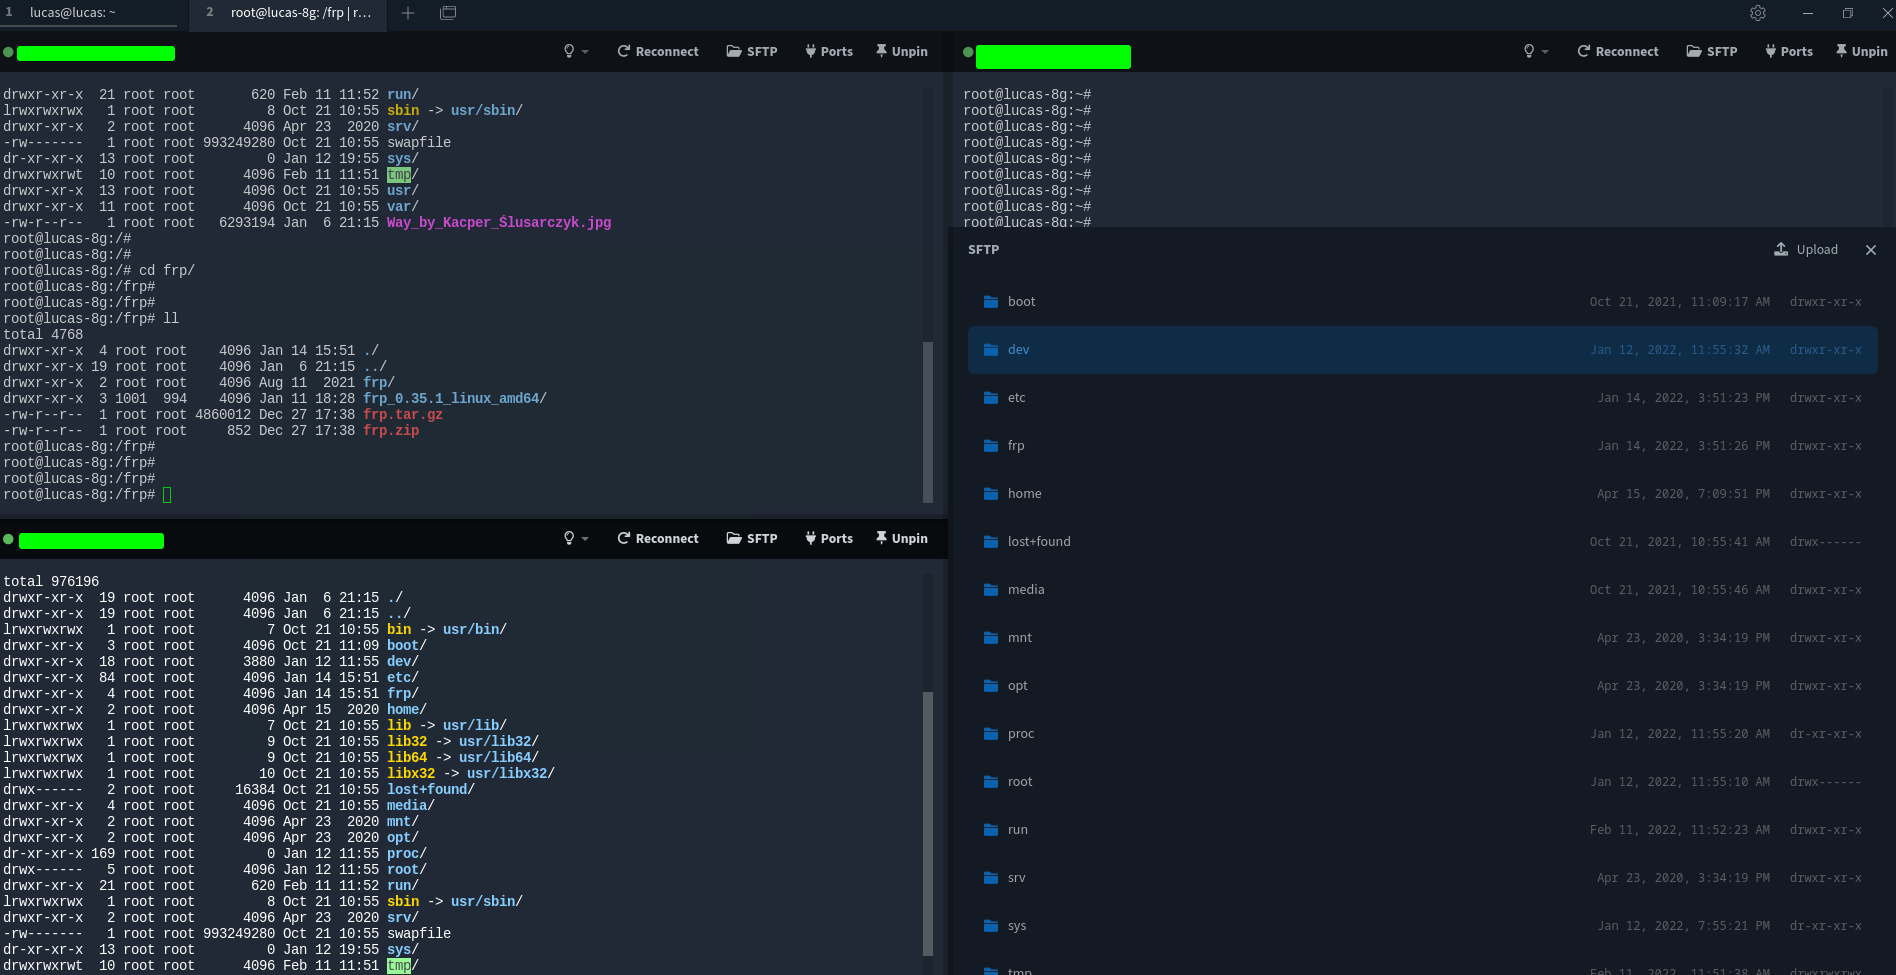Click the frp folder icon in SFTP
The height and width of the screenshot is (975, 1896).
991,446
